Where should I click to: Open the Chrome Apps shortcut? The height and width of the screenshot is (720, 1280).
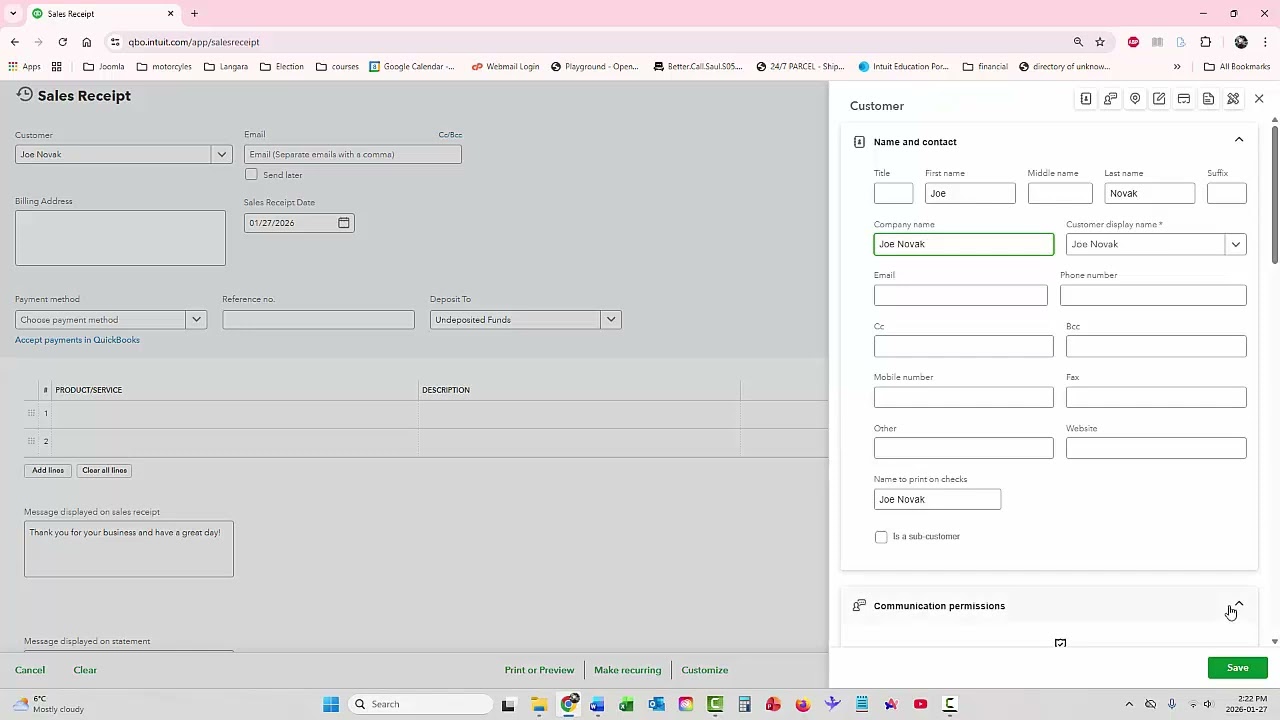pyautogui.click(x=24, y=67)
